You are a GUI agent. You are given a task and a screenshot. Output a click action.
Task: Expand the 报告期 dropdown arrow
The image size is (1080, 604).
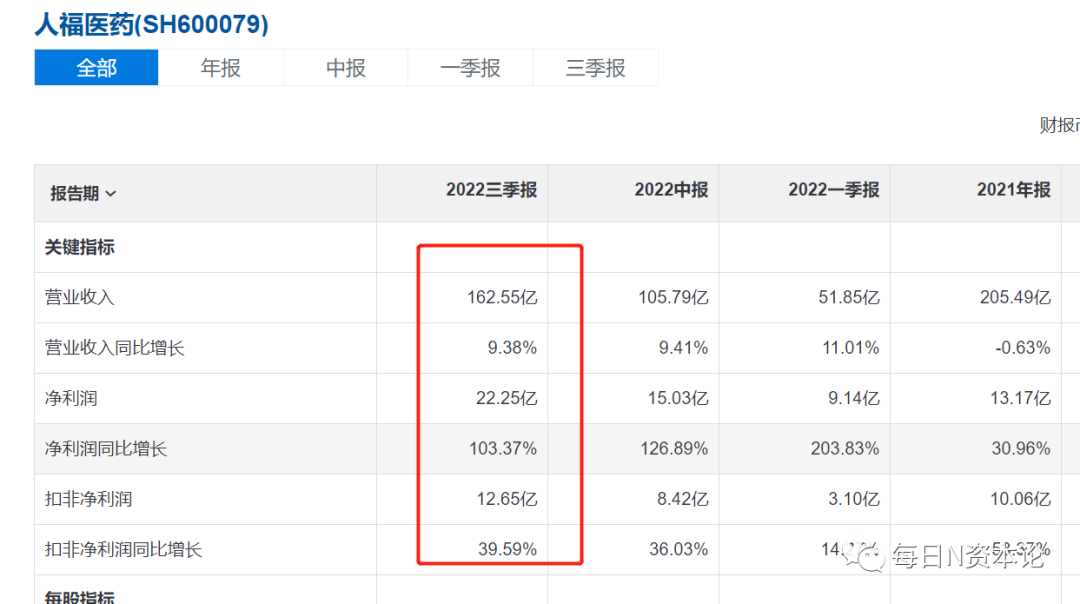[x=111, y=194]
